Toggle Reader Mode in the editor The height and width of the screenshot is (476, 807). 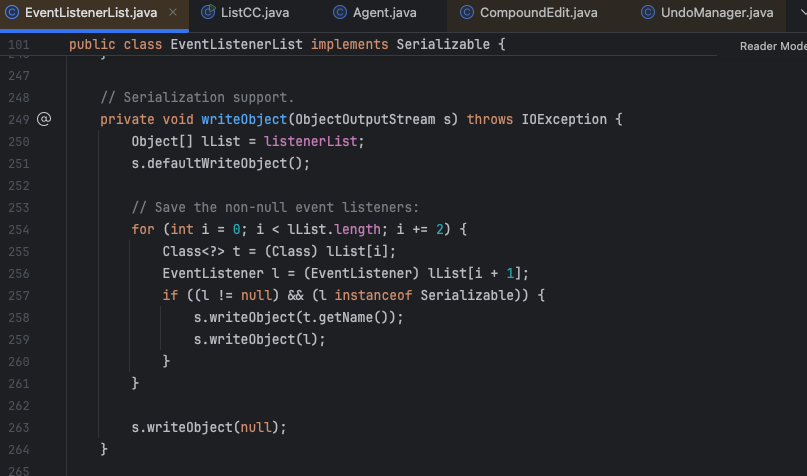(x=772, y=46)
